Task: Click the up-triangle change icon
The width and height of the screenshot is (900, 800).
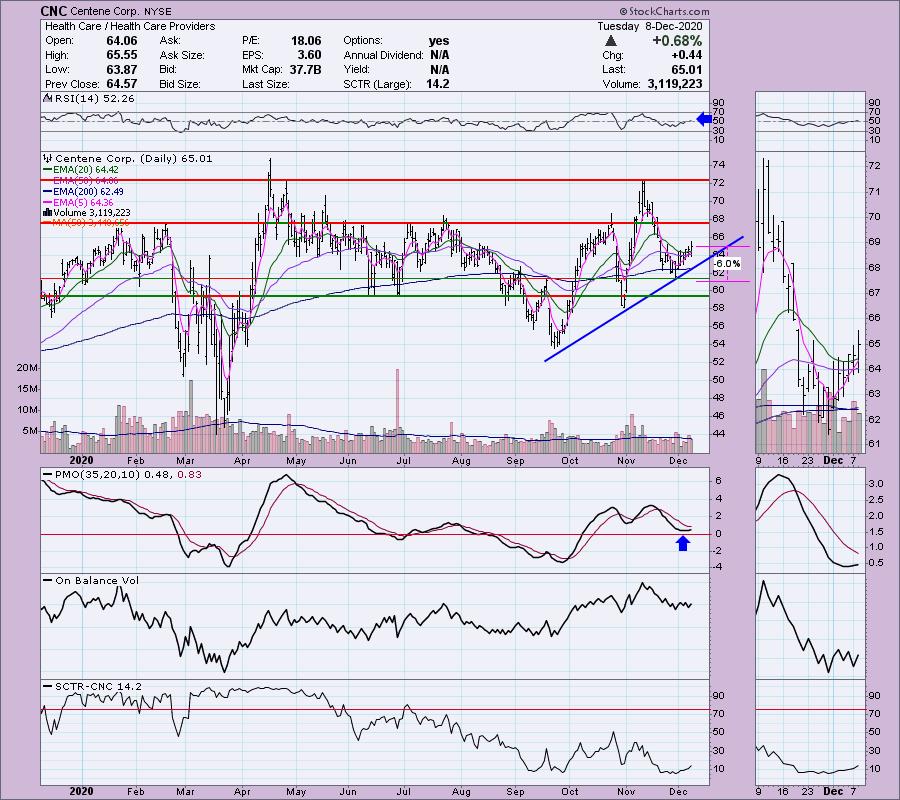Action: [611, 41]
